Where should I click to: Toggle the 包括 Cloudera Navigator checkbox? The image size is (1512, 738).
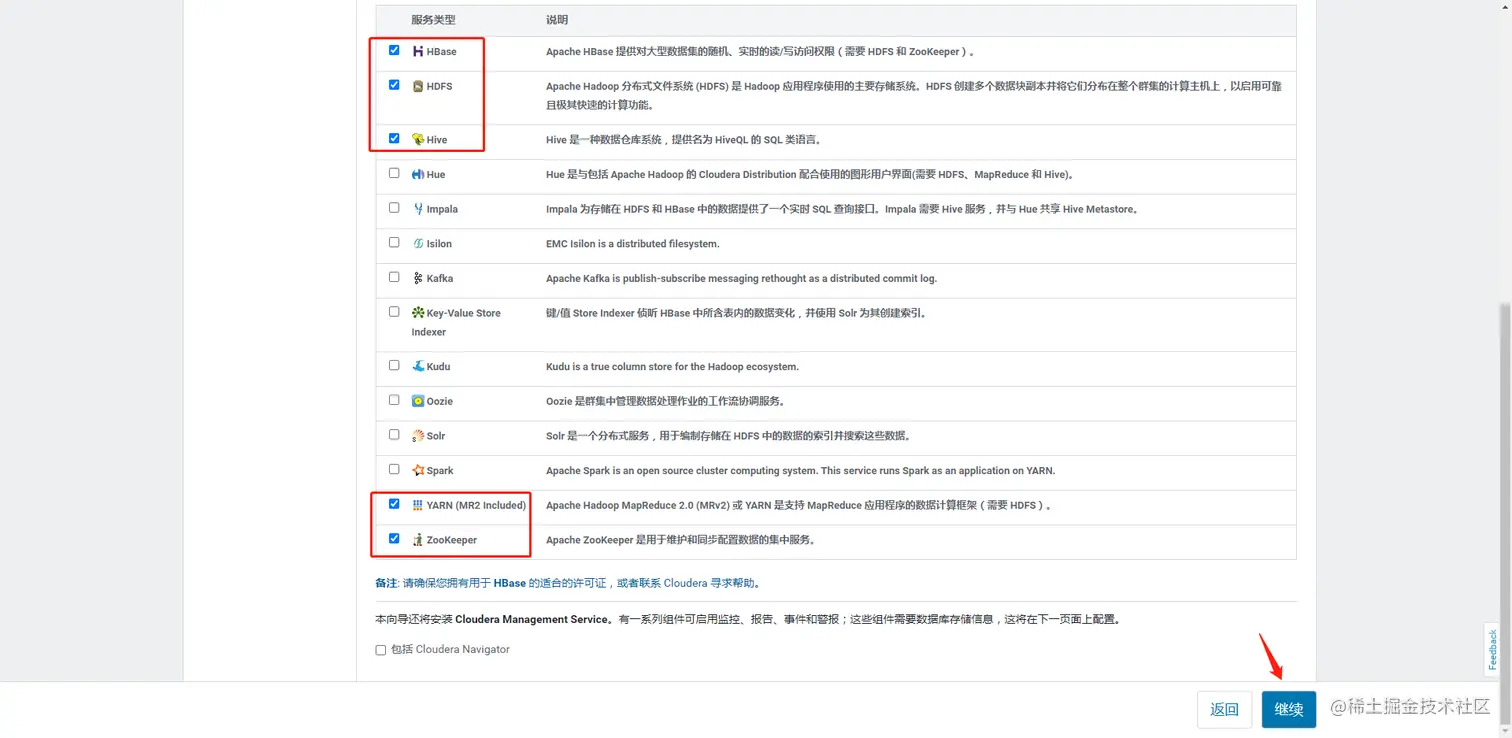click(380, 650)
